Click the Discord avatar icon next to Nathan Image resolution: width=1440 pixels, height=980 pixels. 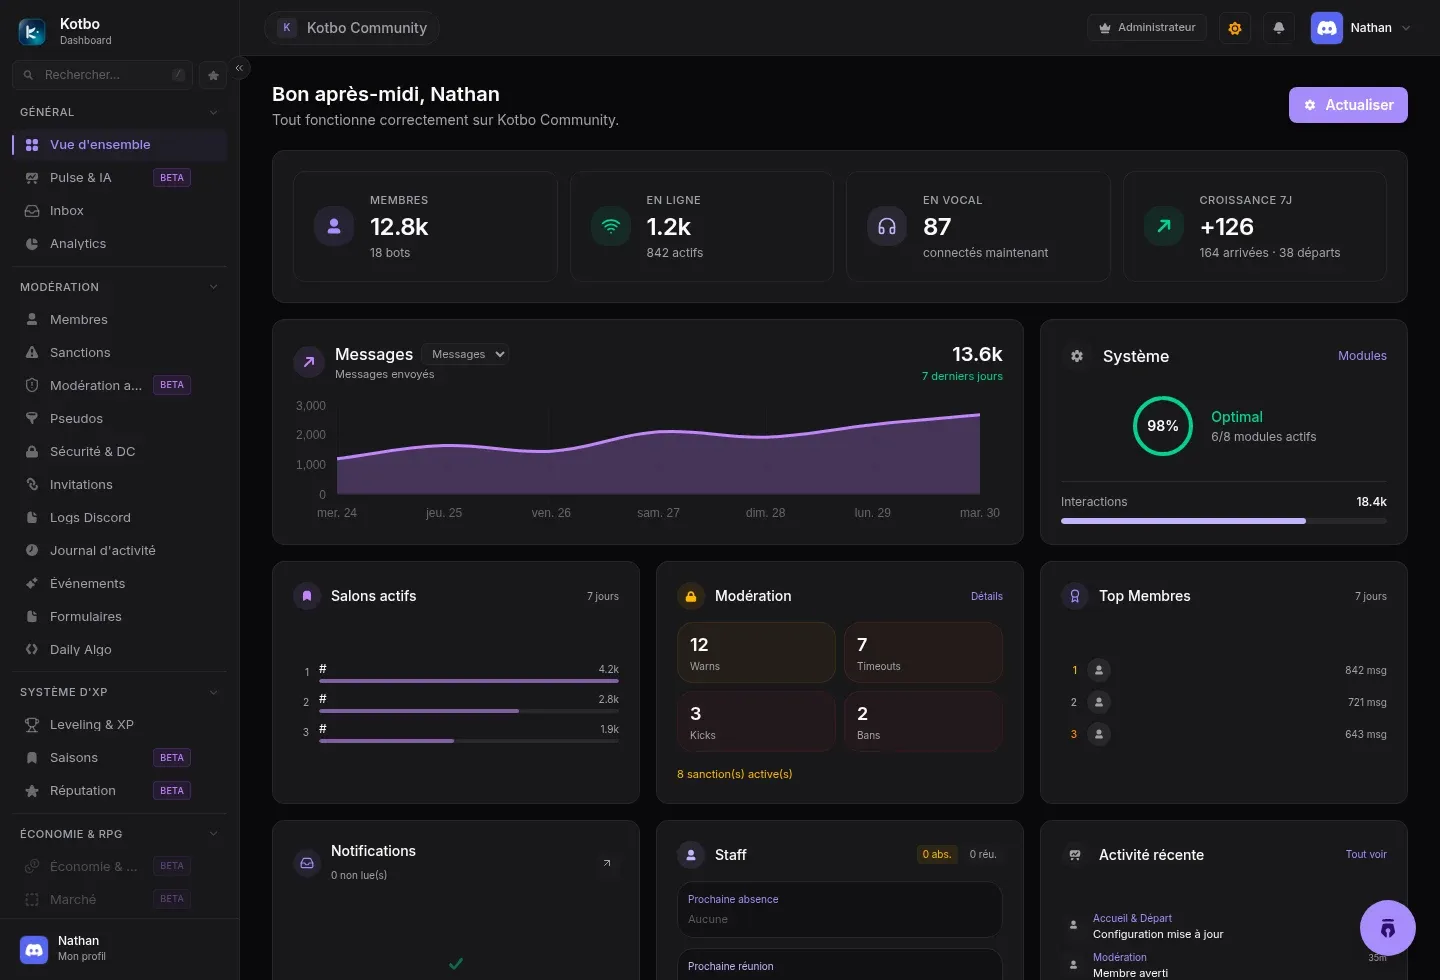(1327, 28)
